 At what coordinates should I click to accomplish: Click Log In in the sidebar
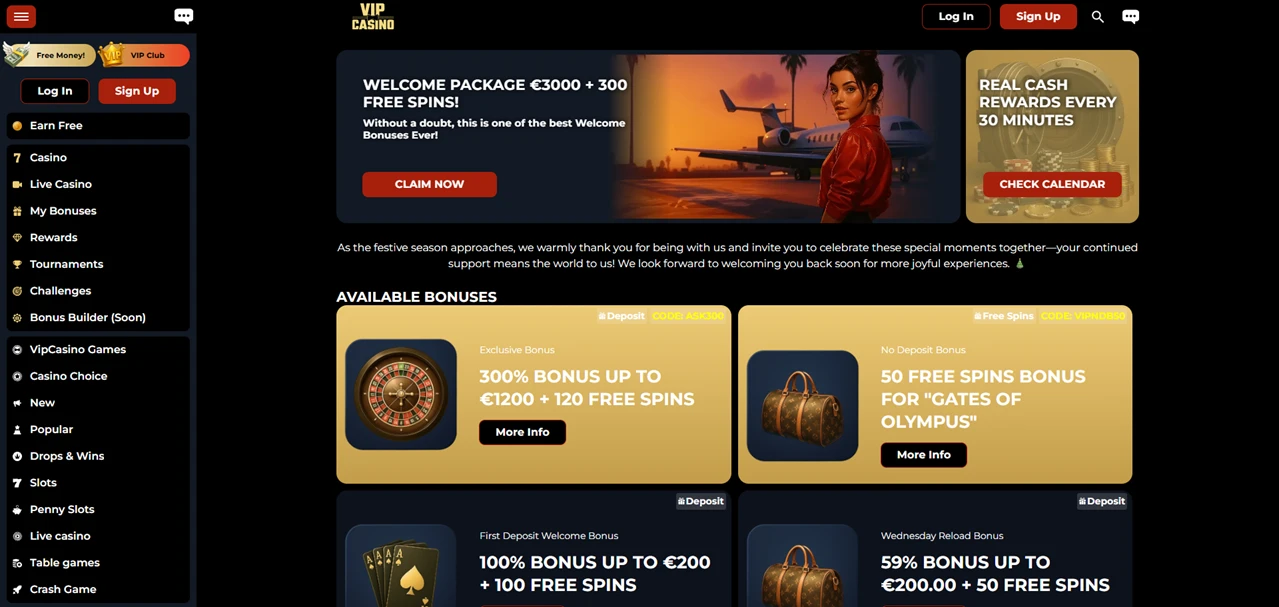coord(55,91)
